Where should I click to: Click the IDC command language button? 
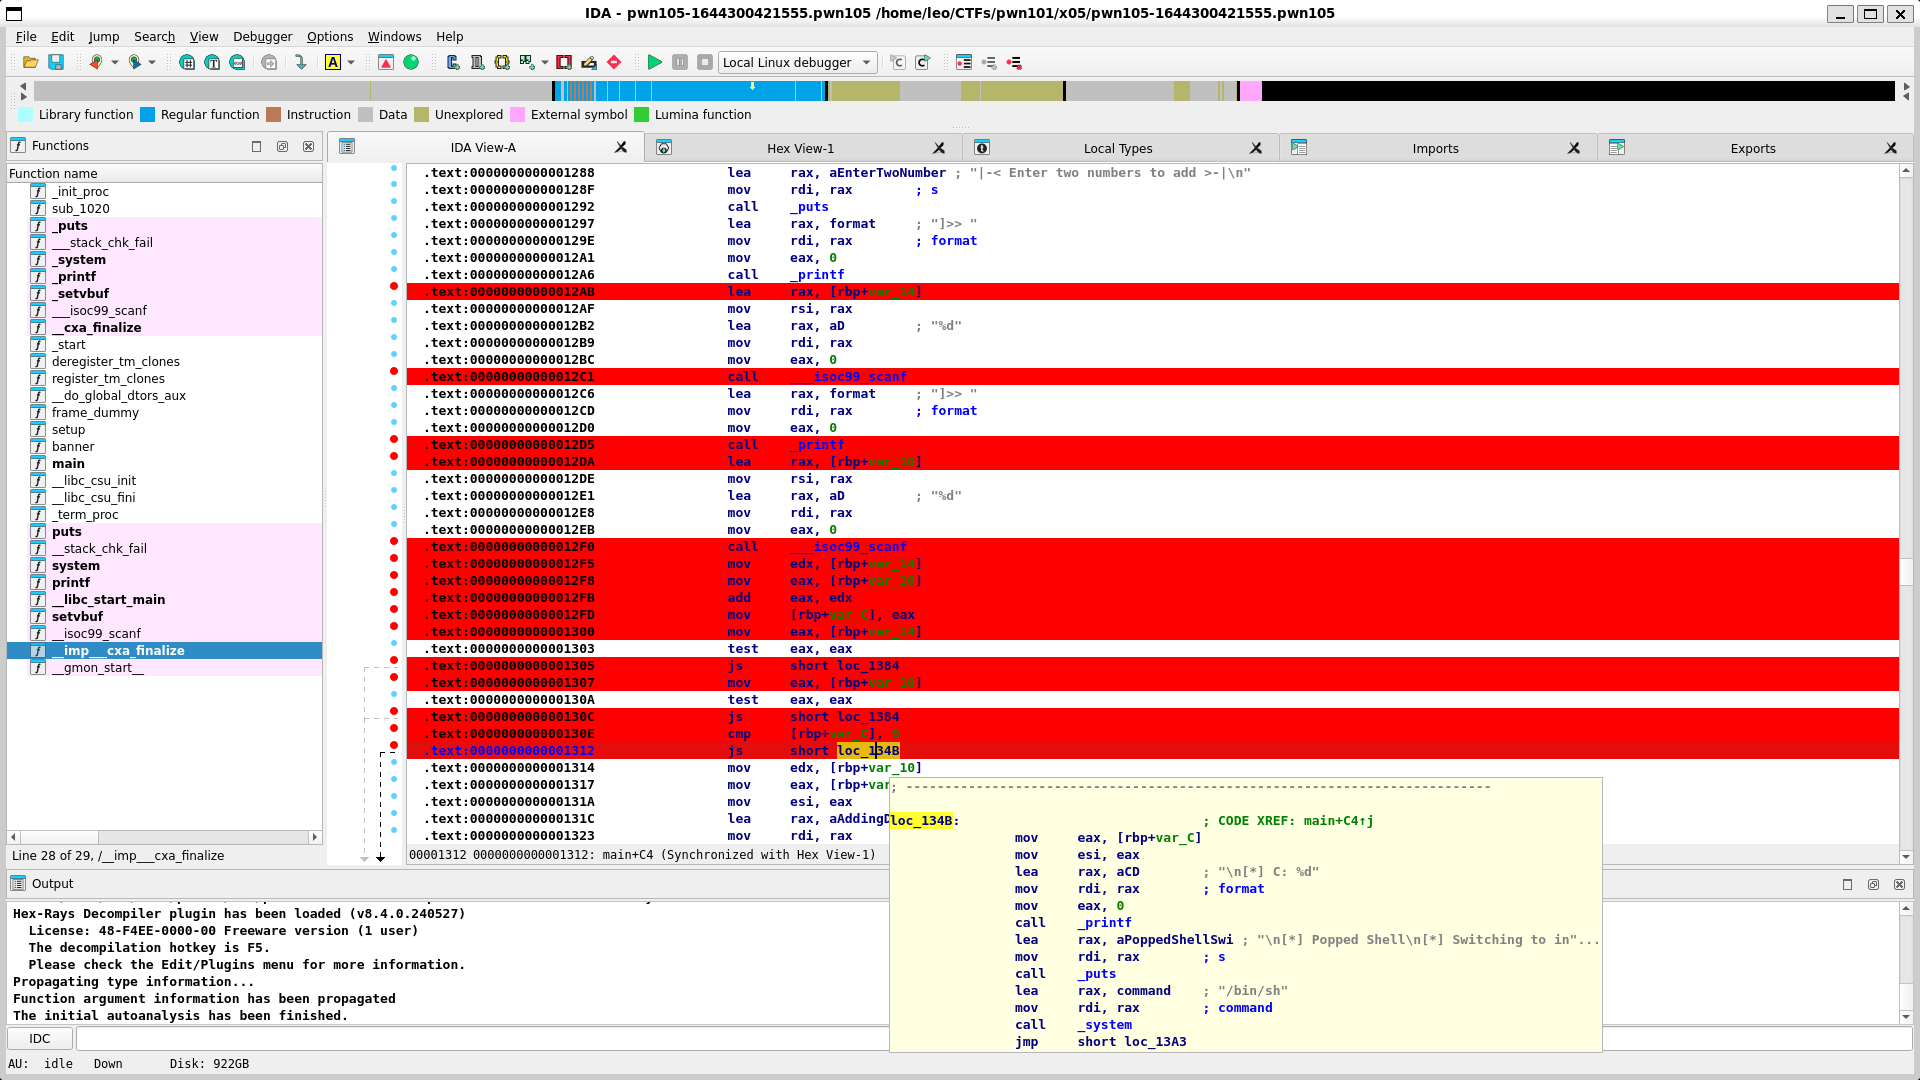[x=39, y=1038]
